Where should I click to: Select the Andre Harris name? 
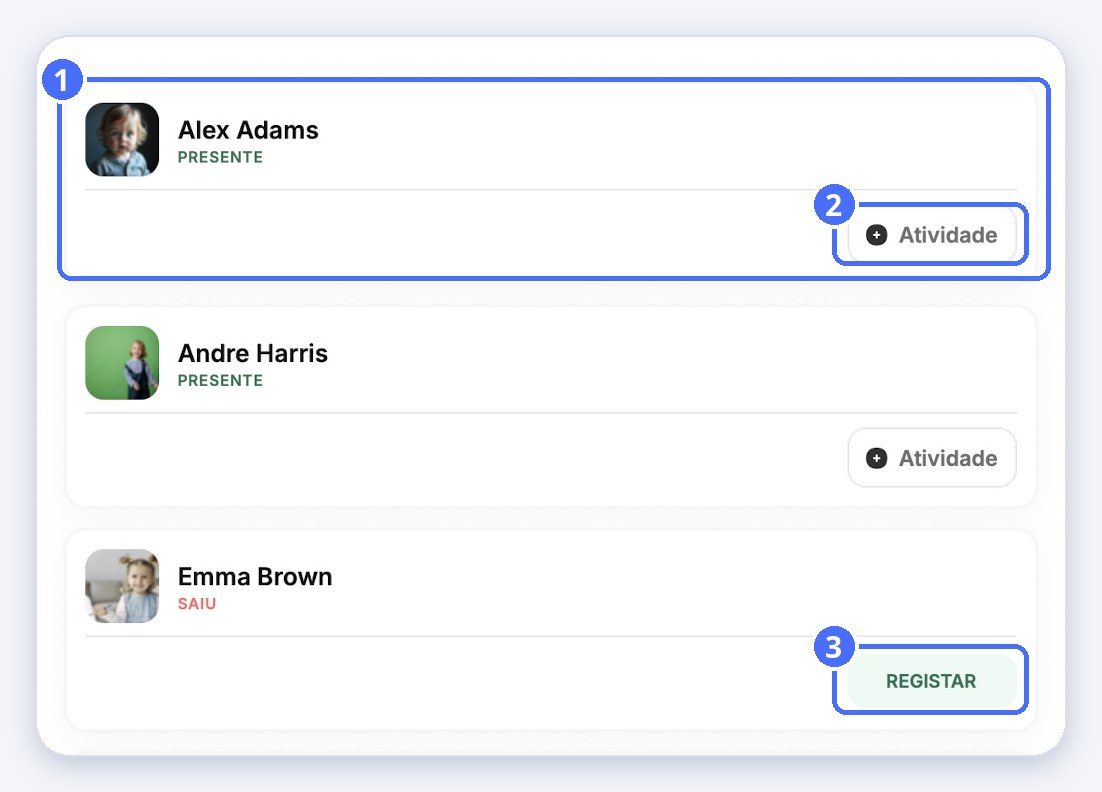point(253,353)
